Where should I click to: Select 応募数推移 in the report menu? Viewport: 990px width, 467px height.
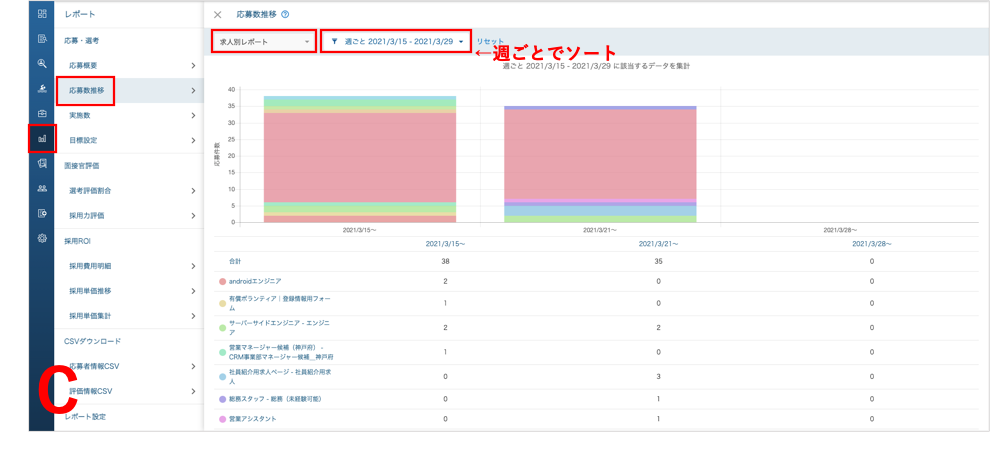pyautogui.click(x=129, y=91)
